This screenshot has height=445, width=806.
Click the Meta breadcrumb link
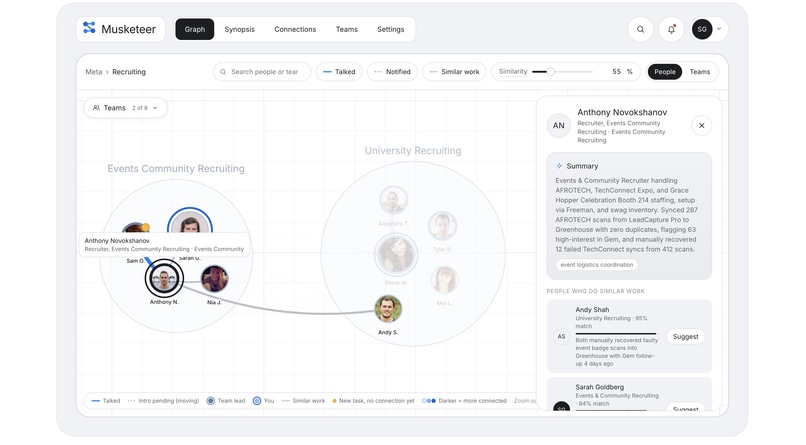(x=94, y=72)
